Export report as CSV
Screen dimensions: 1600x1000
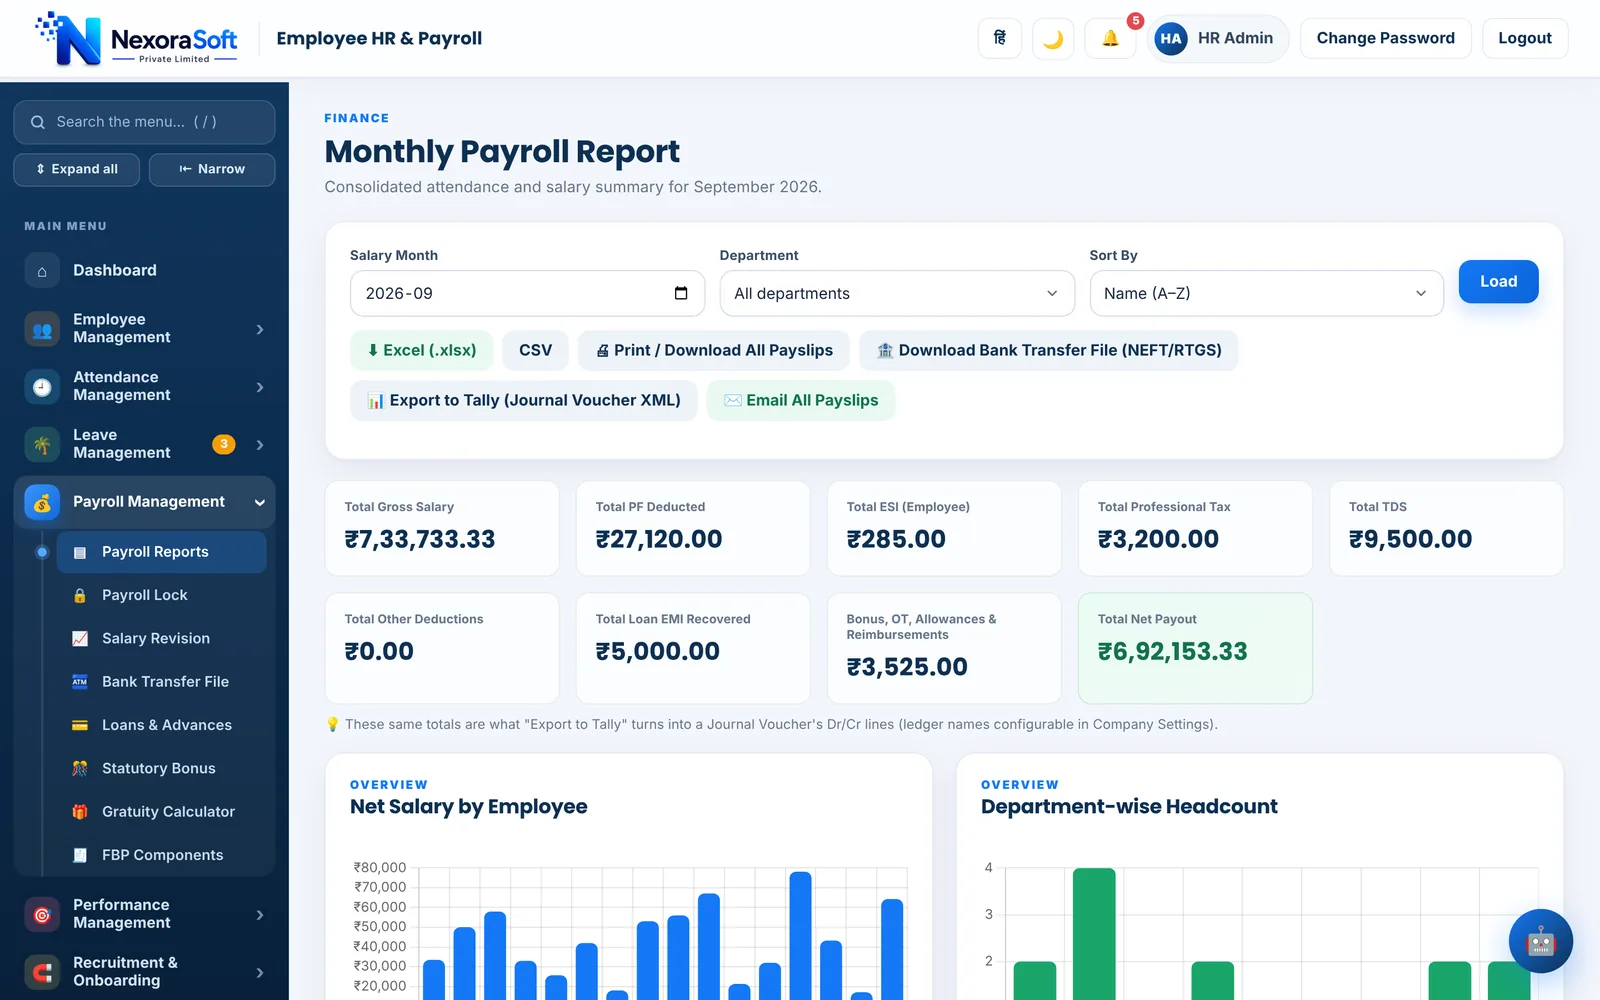535,350
